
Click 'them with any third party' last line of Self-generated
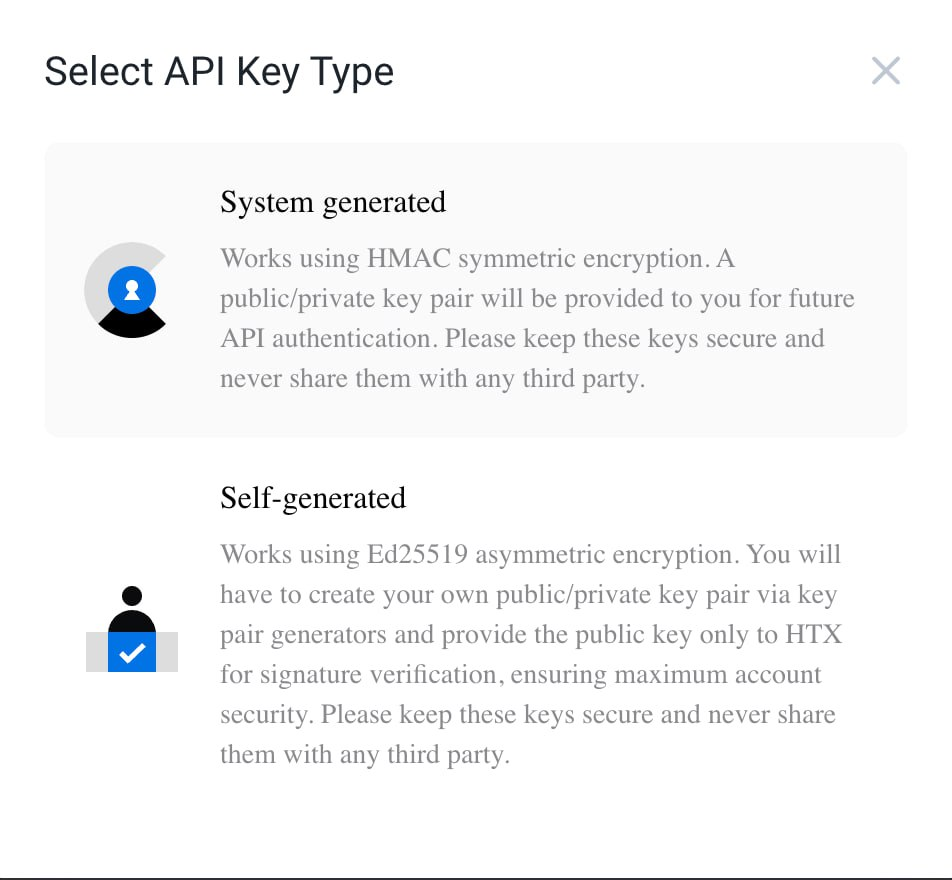(x=365, y=755)
